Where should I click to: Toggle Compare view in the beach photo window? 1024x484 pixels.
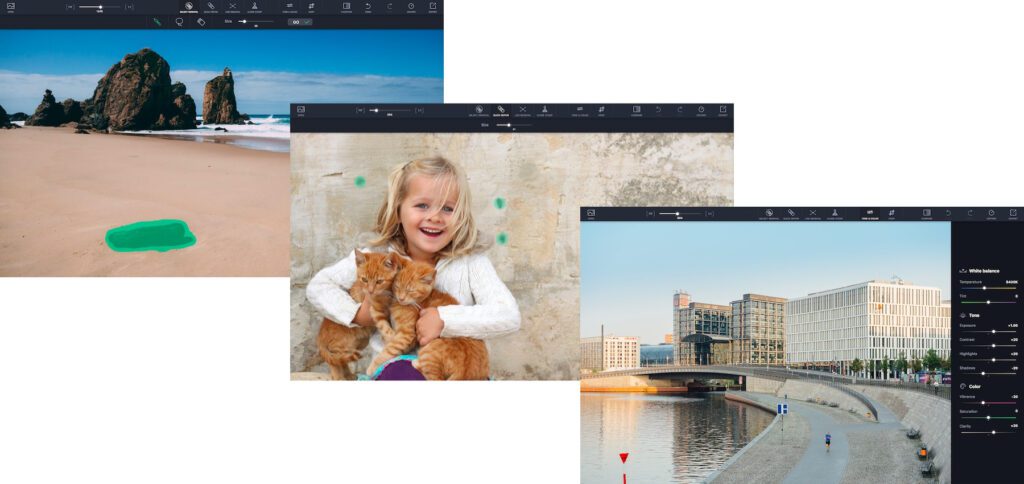[346, 7]
